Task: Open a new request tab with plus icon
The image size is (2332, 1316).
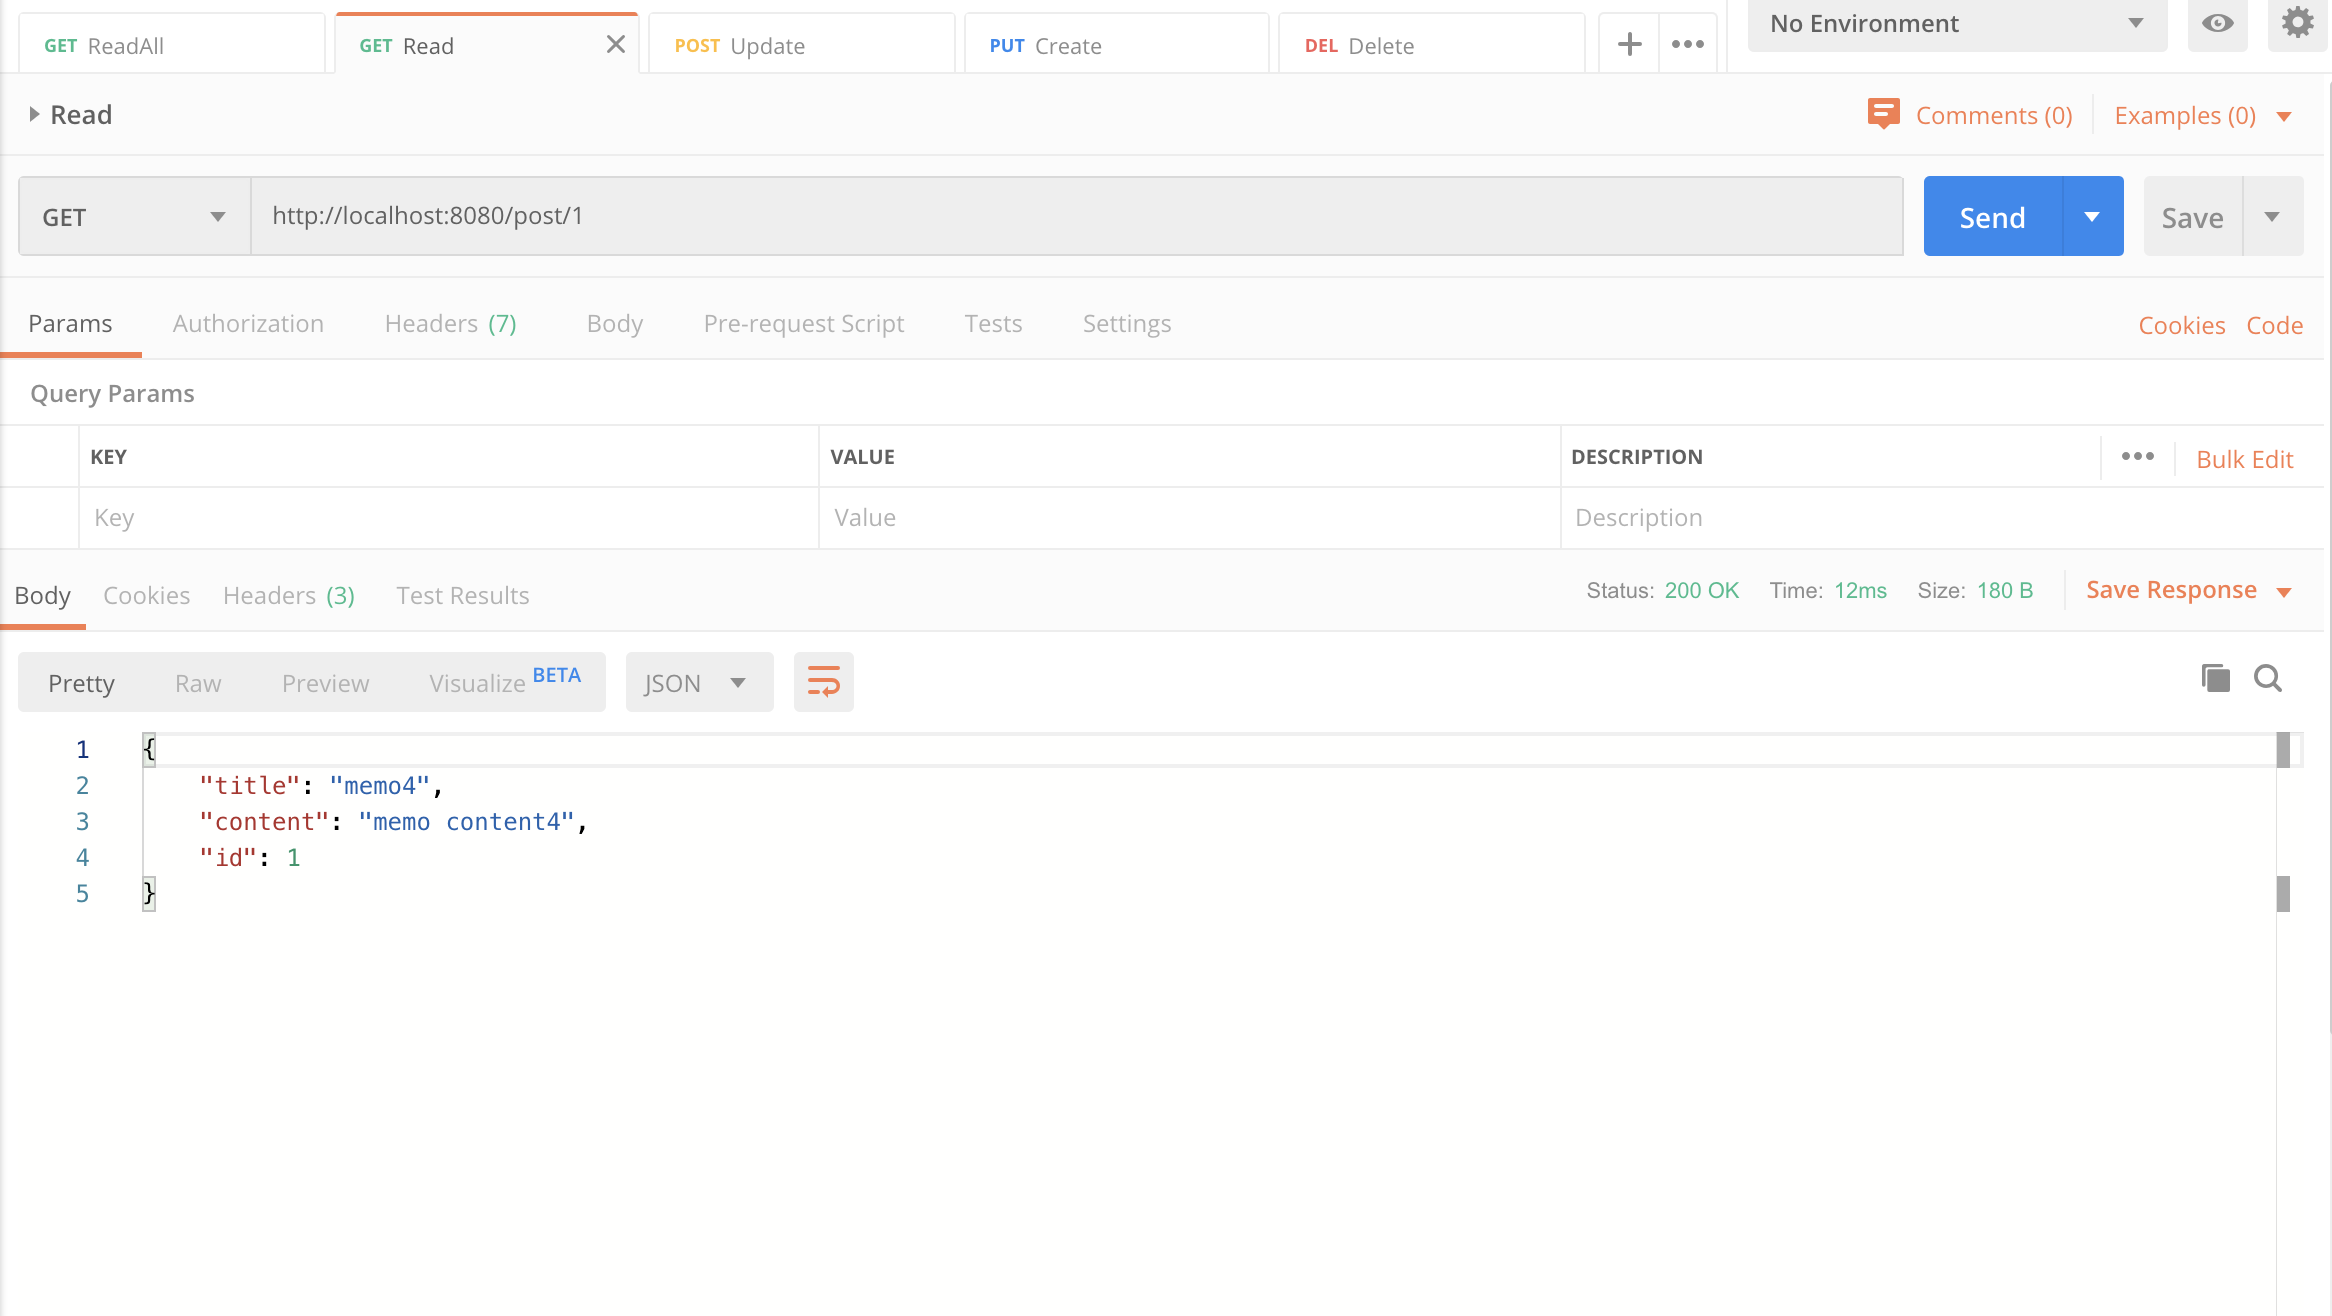Action: click(1629, 45)
